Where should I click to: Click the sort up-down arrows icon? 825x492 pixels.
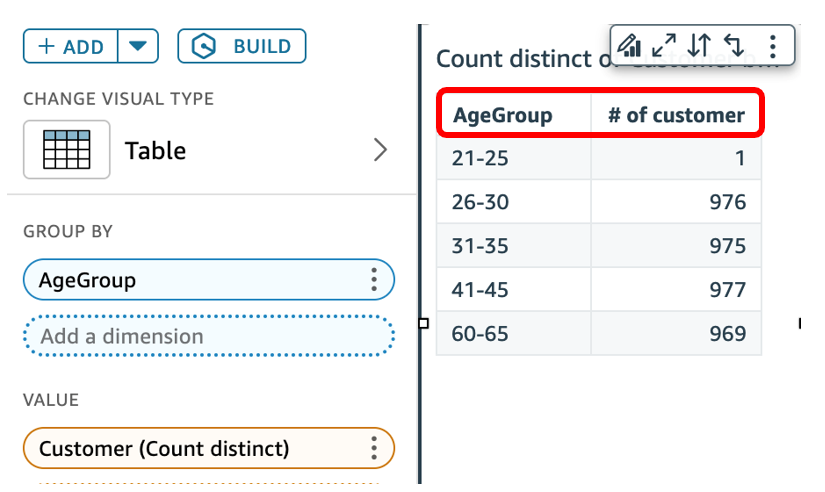click(x=700, y=45)
